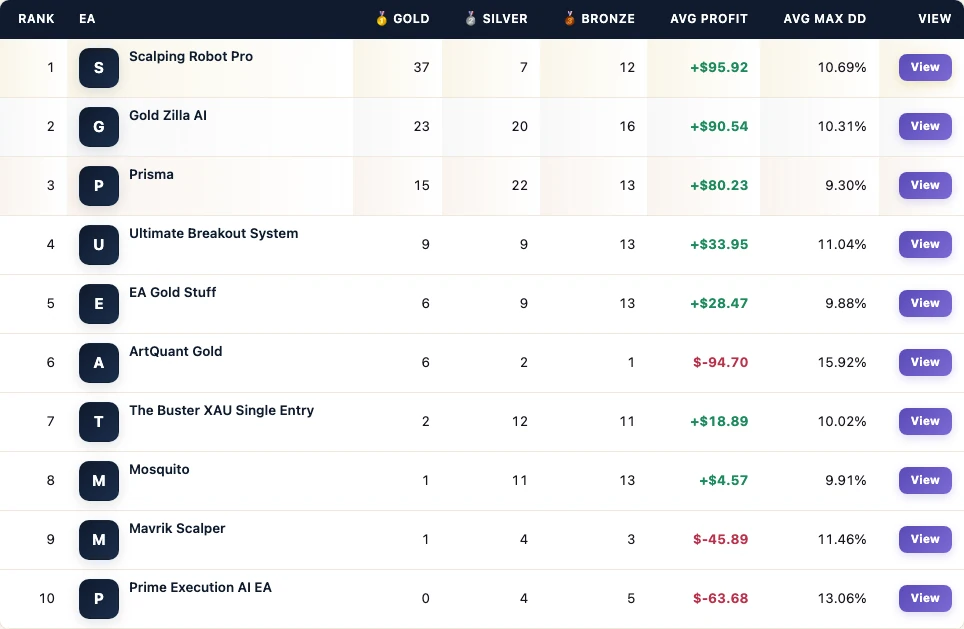Select the Prisma name text
Viewport: 964px width, 629px height.
tap(151, 175)
